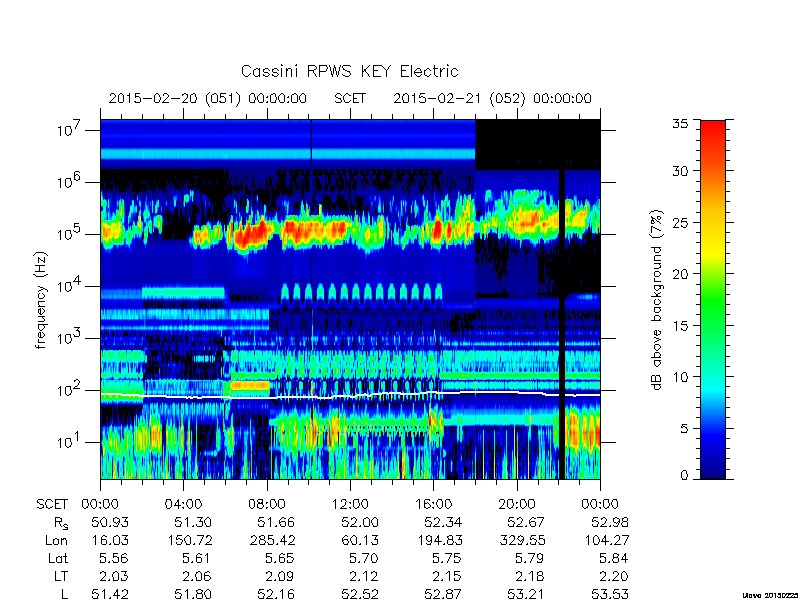Click L value "51.80"
800x600 pixels.
tap(193, 594)
